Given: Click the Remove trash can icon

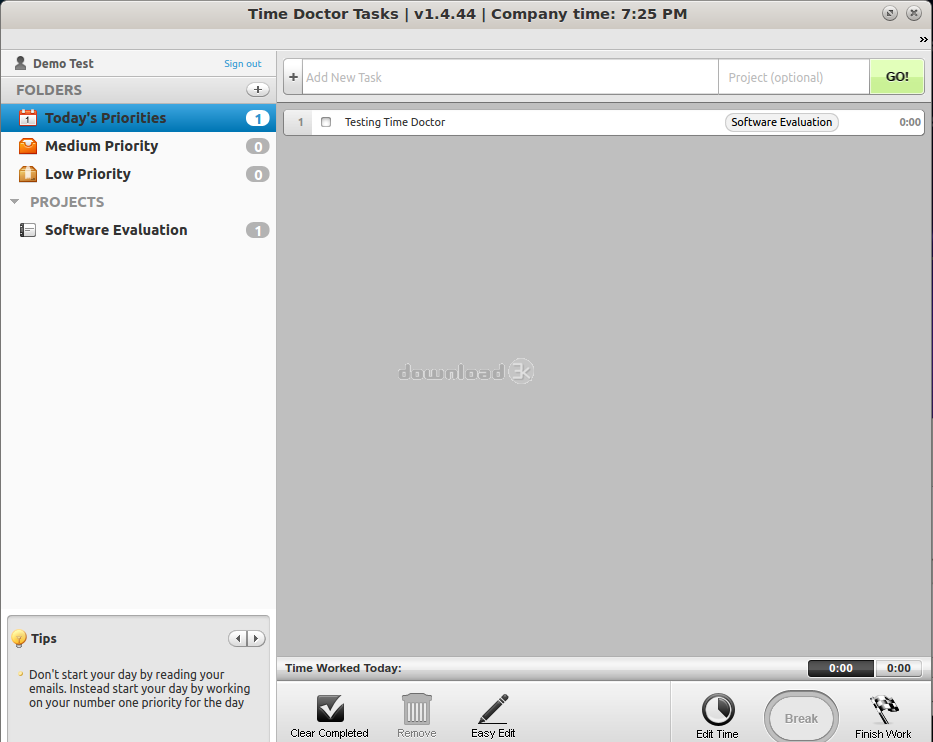Looking at the screenshot, I should pos(417,710).
